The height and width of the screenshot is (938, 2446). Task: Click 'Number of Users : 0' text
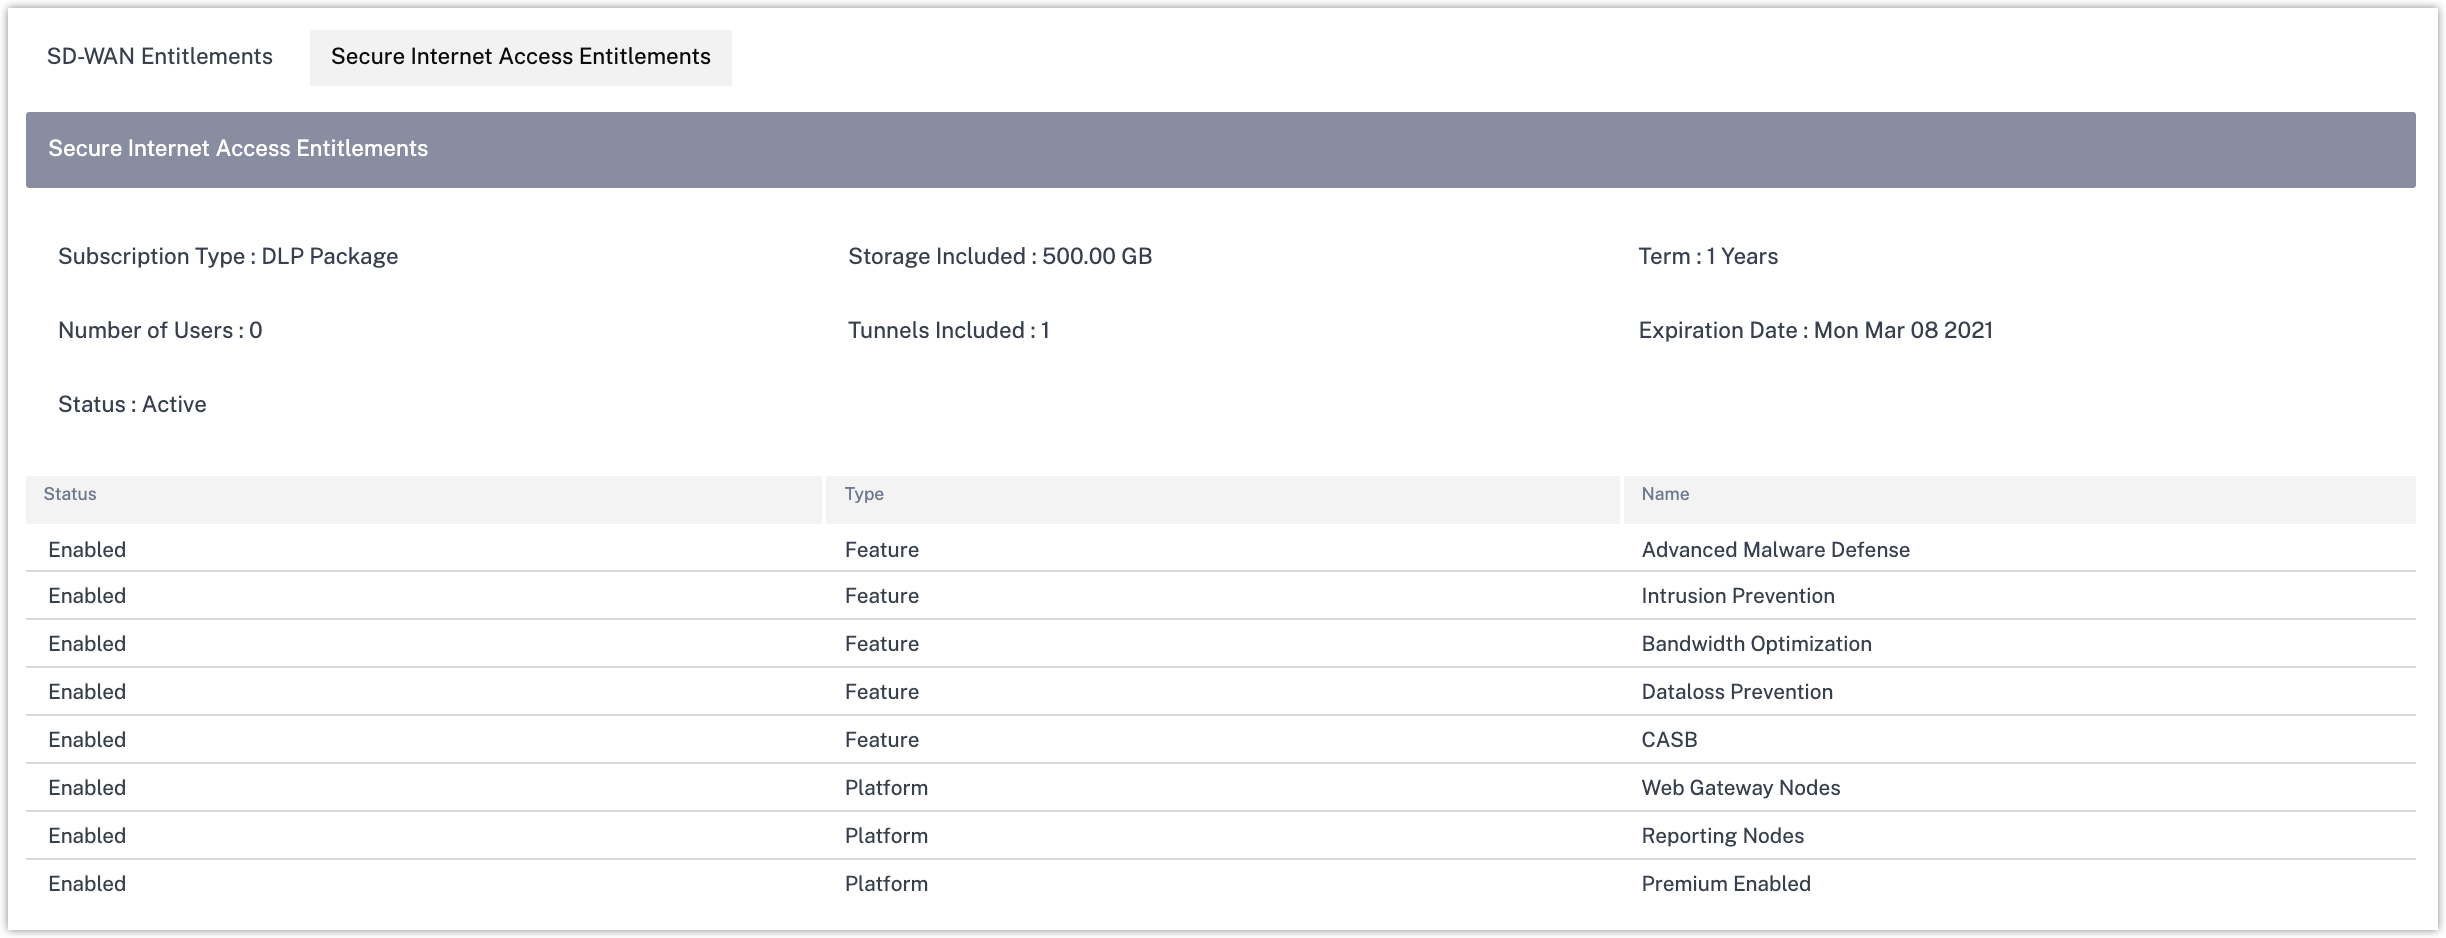pyautogui.click(x=160, y=331)
